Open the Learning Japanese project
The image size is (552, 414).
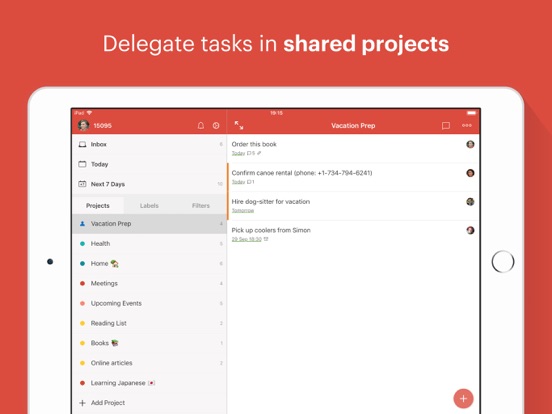150,383
